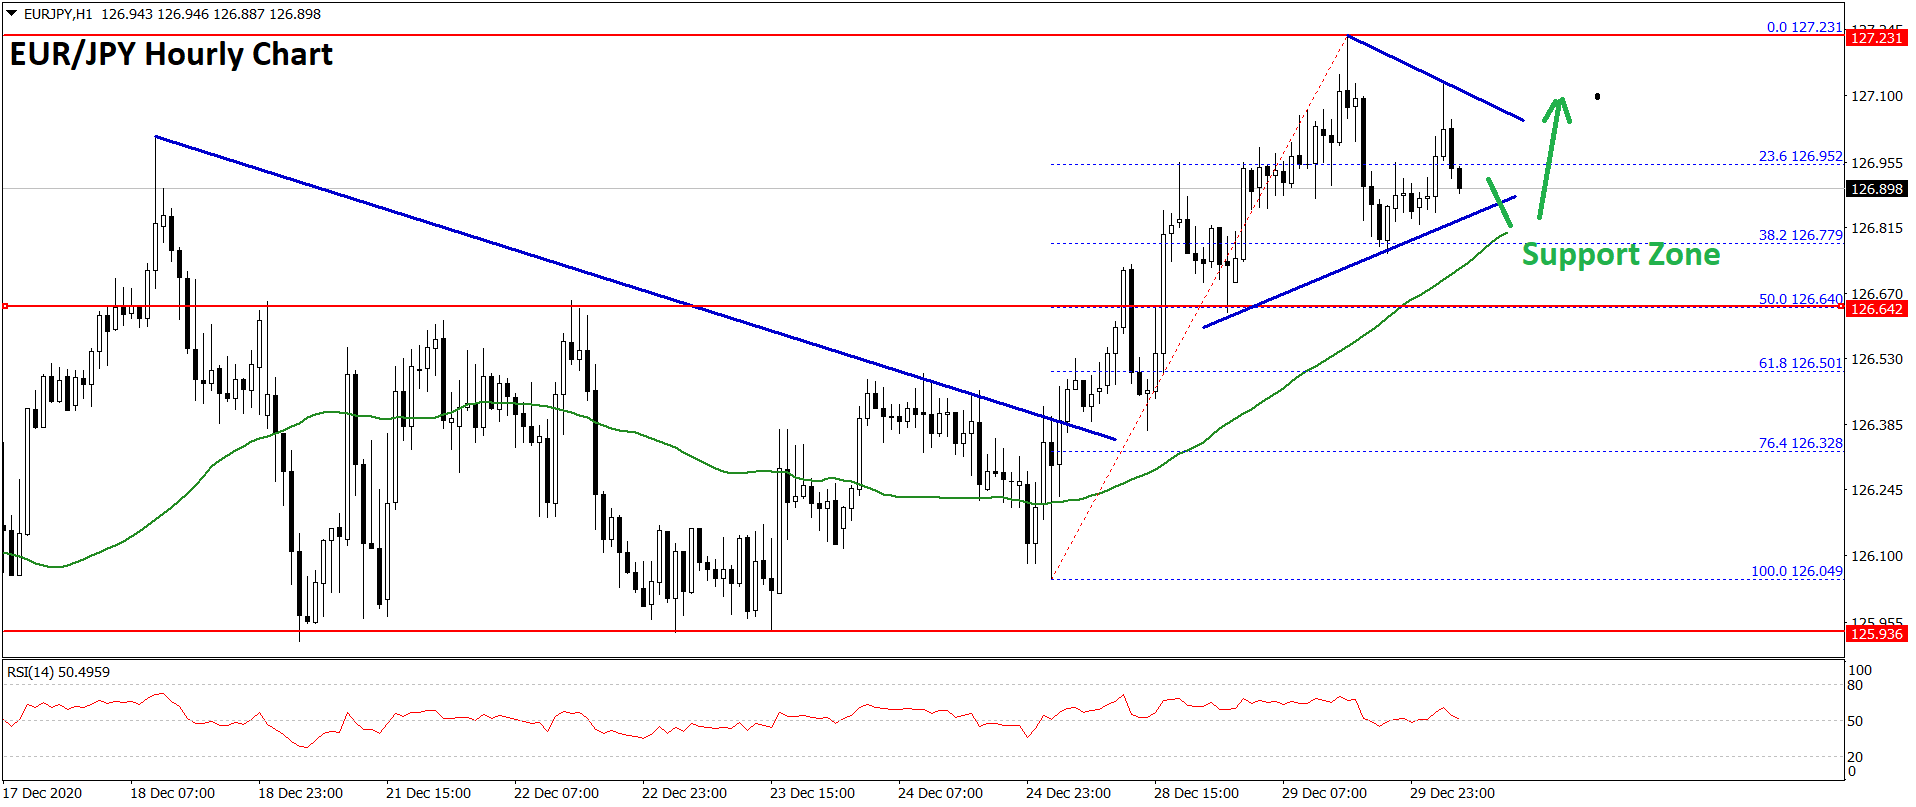Click the 24 Dec 23:00 time axis label
Viewport: 1916px width, 807px height.
1068,793
